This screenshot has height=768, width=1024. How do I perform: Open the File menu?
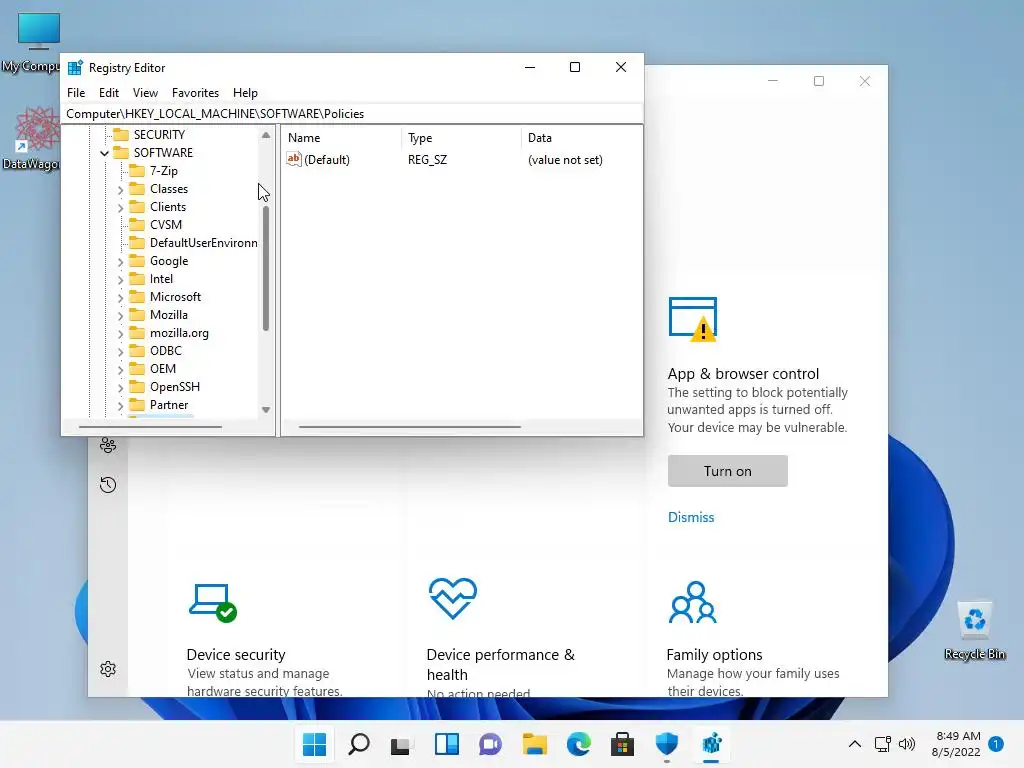click(x=76, y=93)
